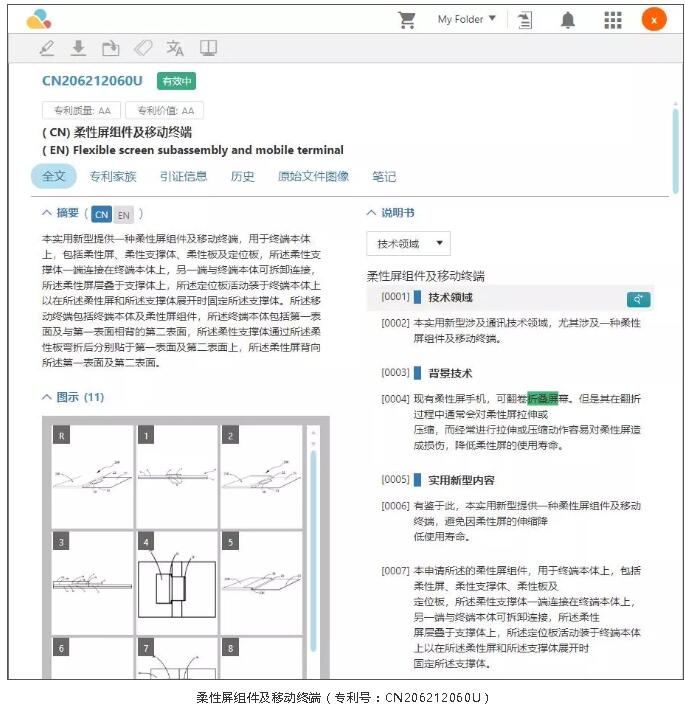Collapse the 图示 (11) figures section

point(47,397)
